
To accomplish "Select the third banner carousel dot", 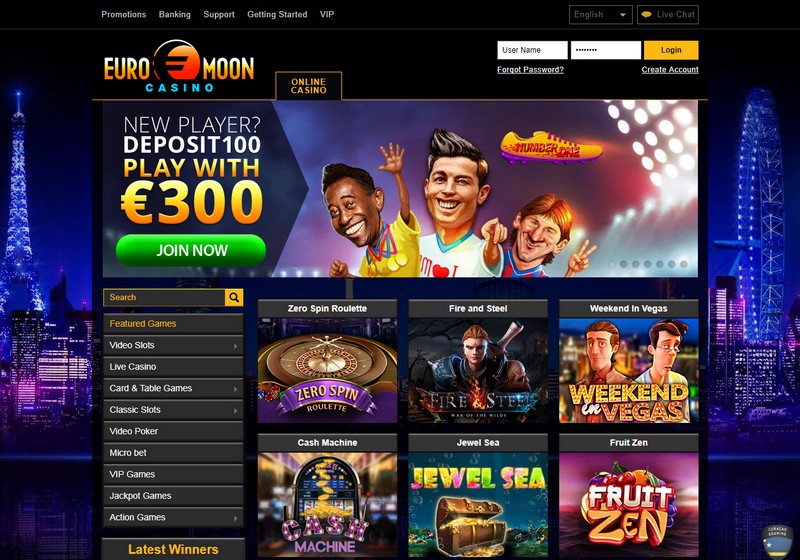I will coord(635,264).
